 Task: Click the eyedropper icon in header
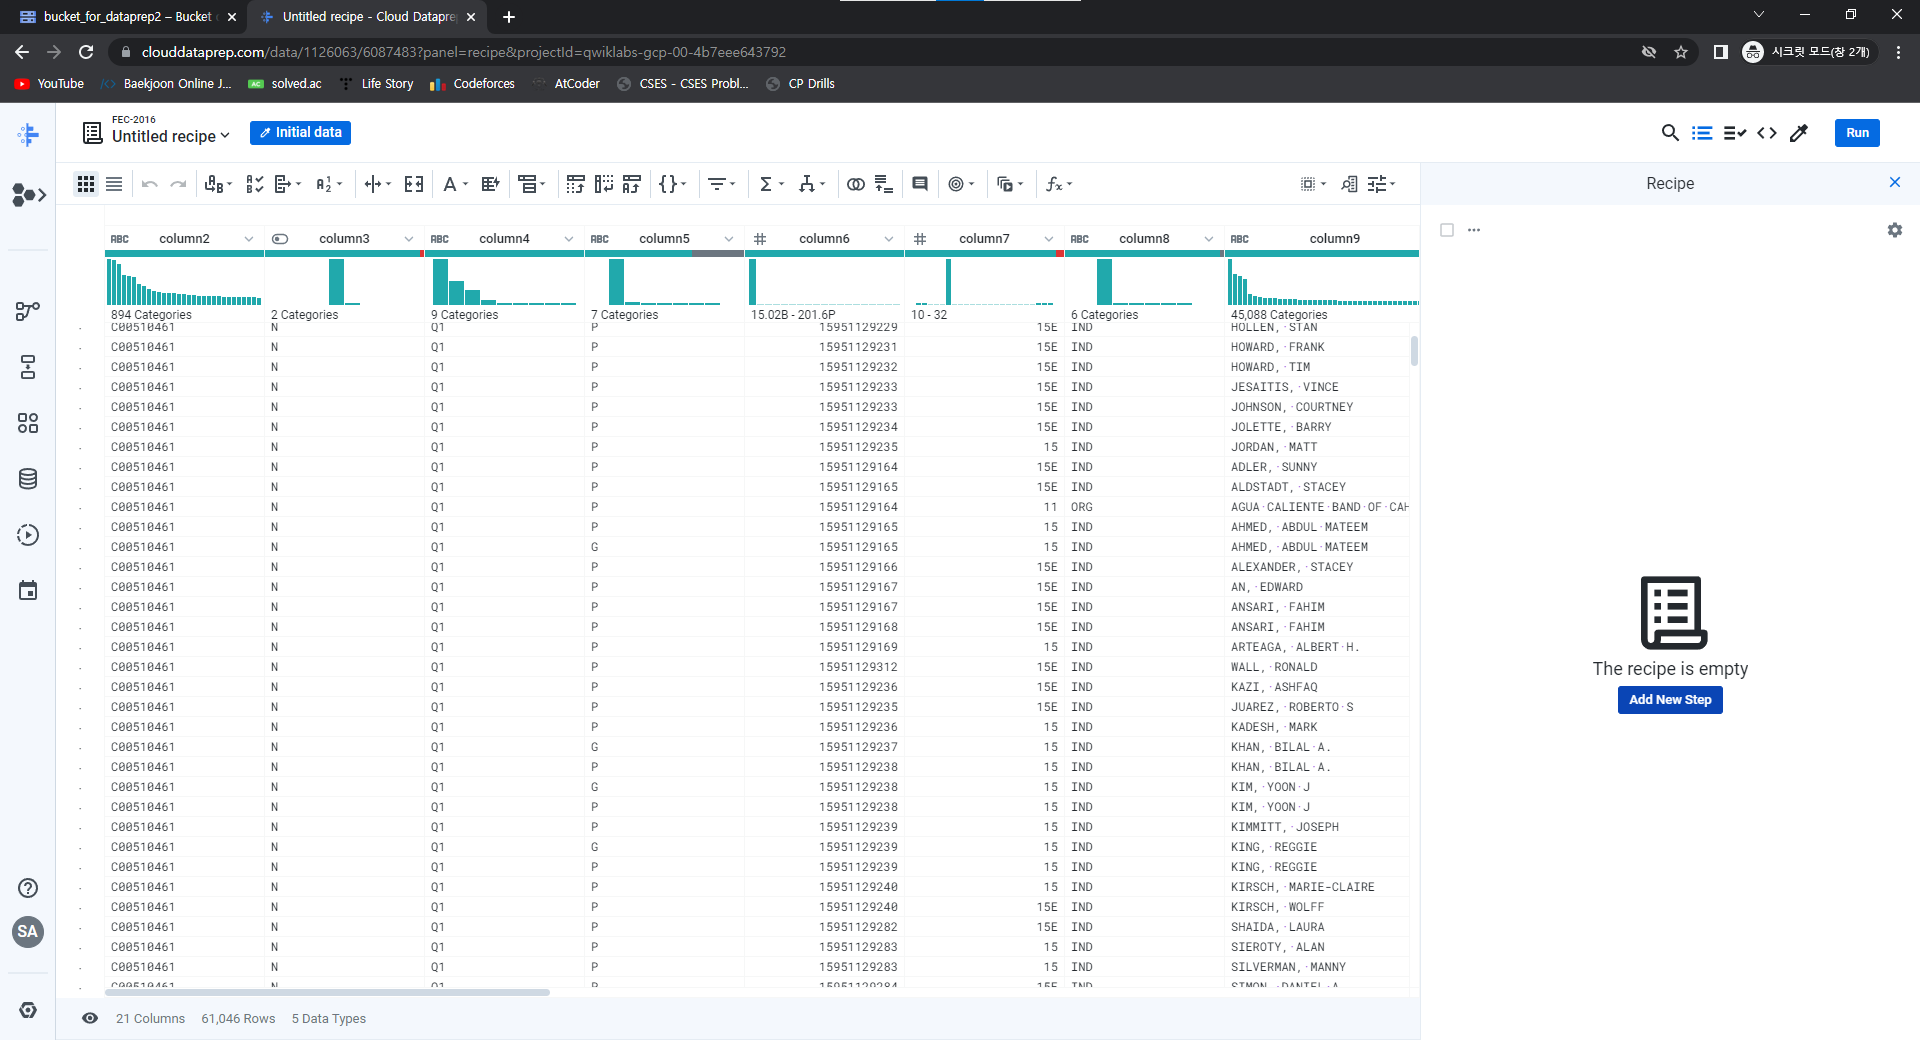(1799, 133)
